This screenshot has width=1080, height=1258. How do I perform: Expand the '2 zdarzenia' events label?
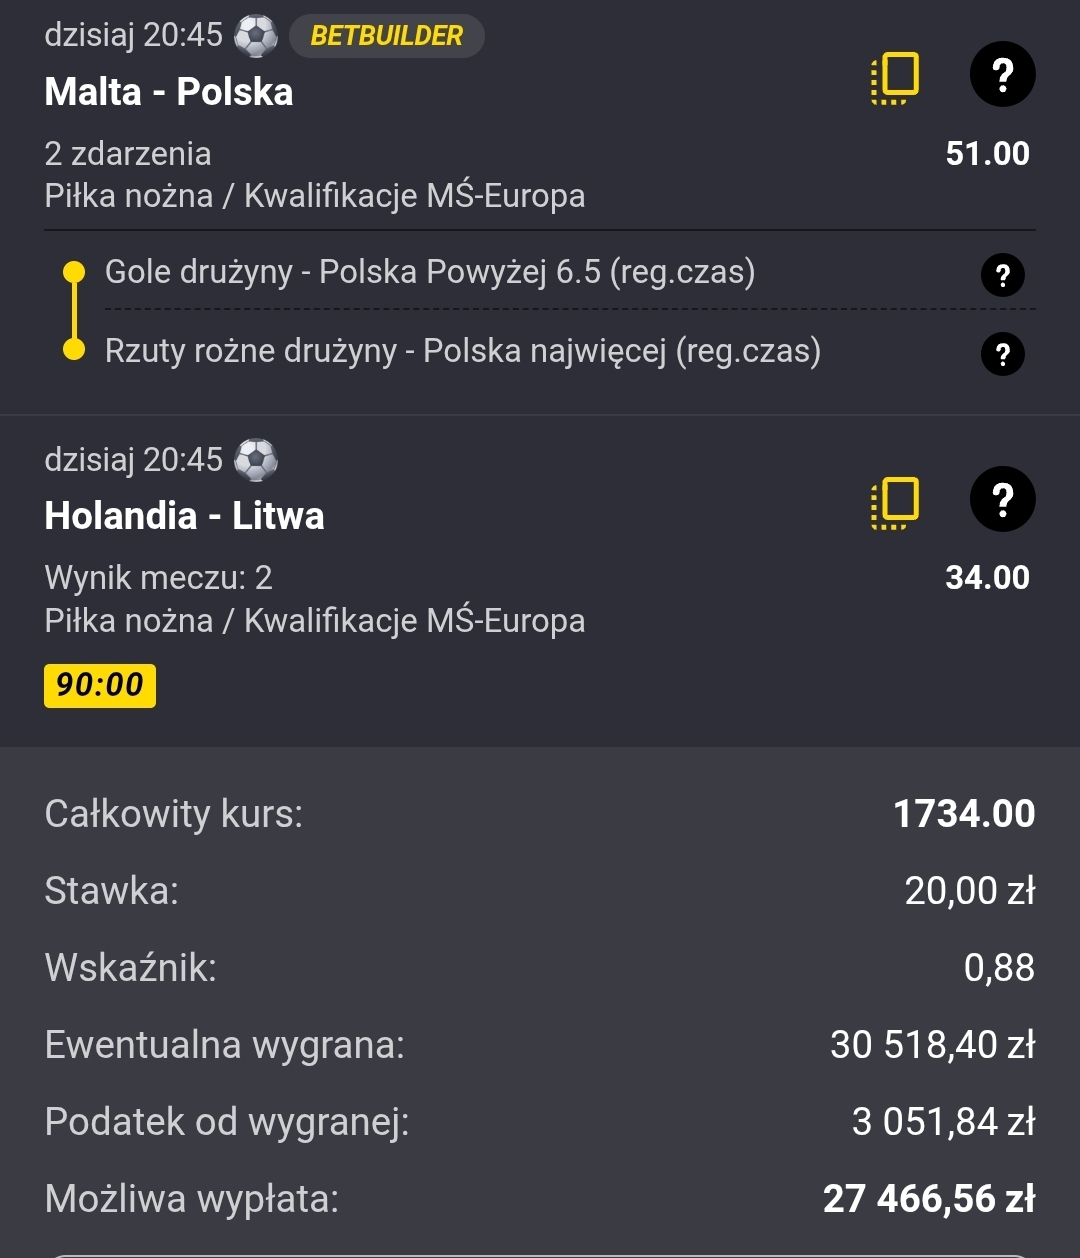click(128, 154)
